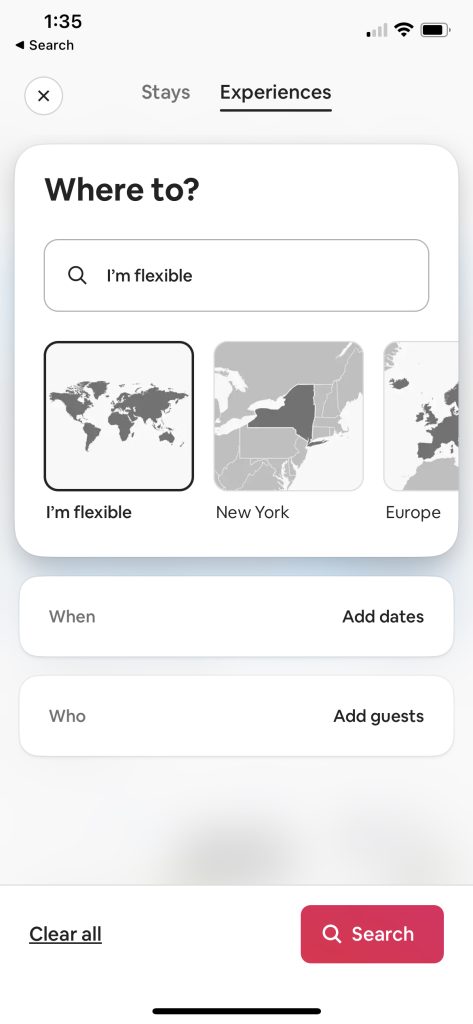Select the Experiences tab
The image size is (473, 1024).
coord(276,92)
